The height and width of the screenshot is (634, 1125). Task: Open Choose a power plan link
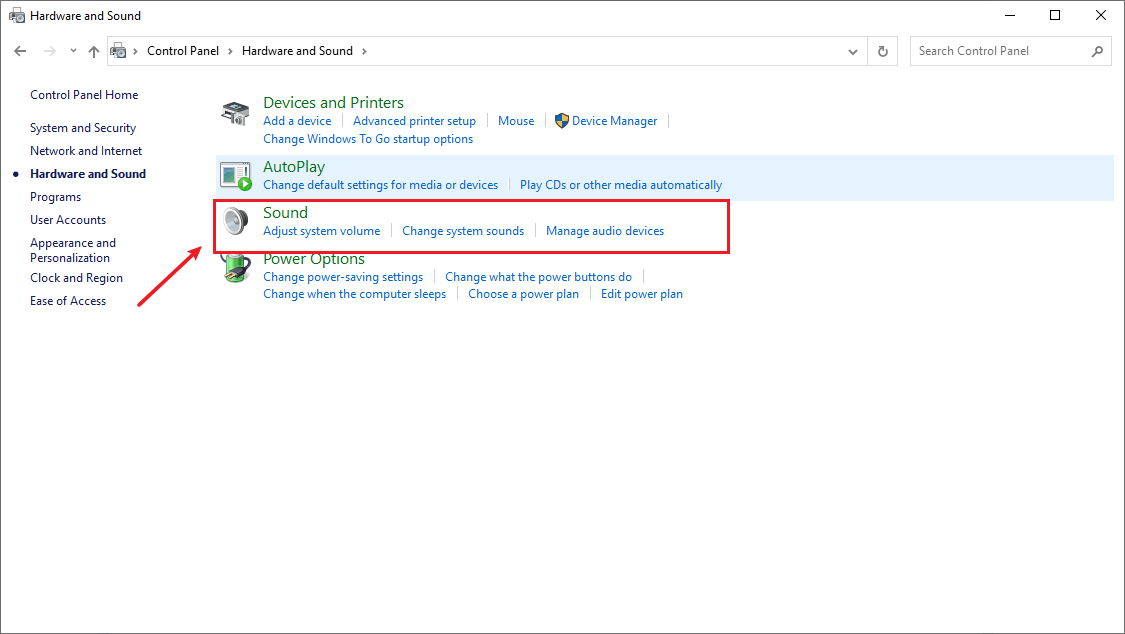pos(523,294)
